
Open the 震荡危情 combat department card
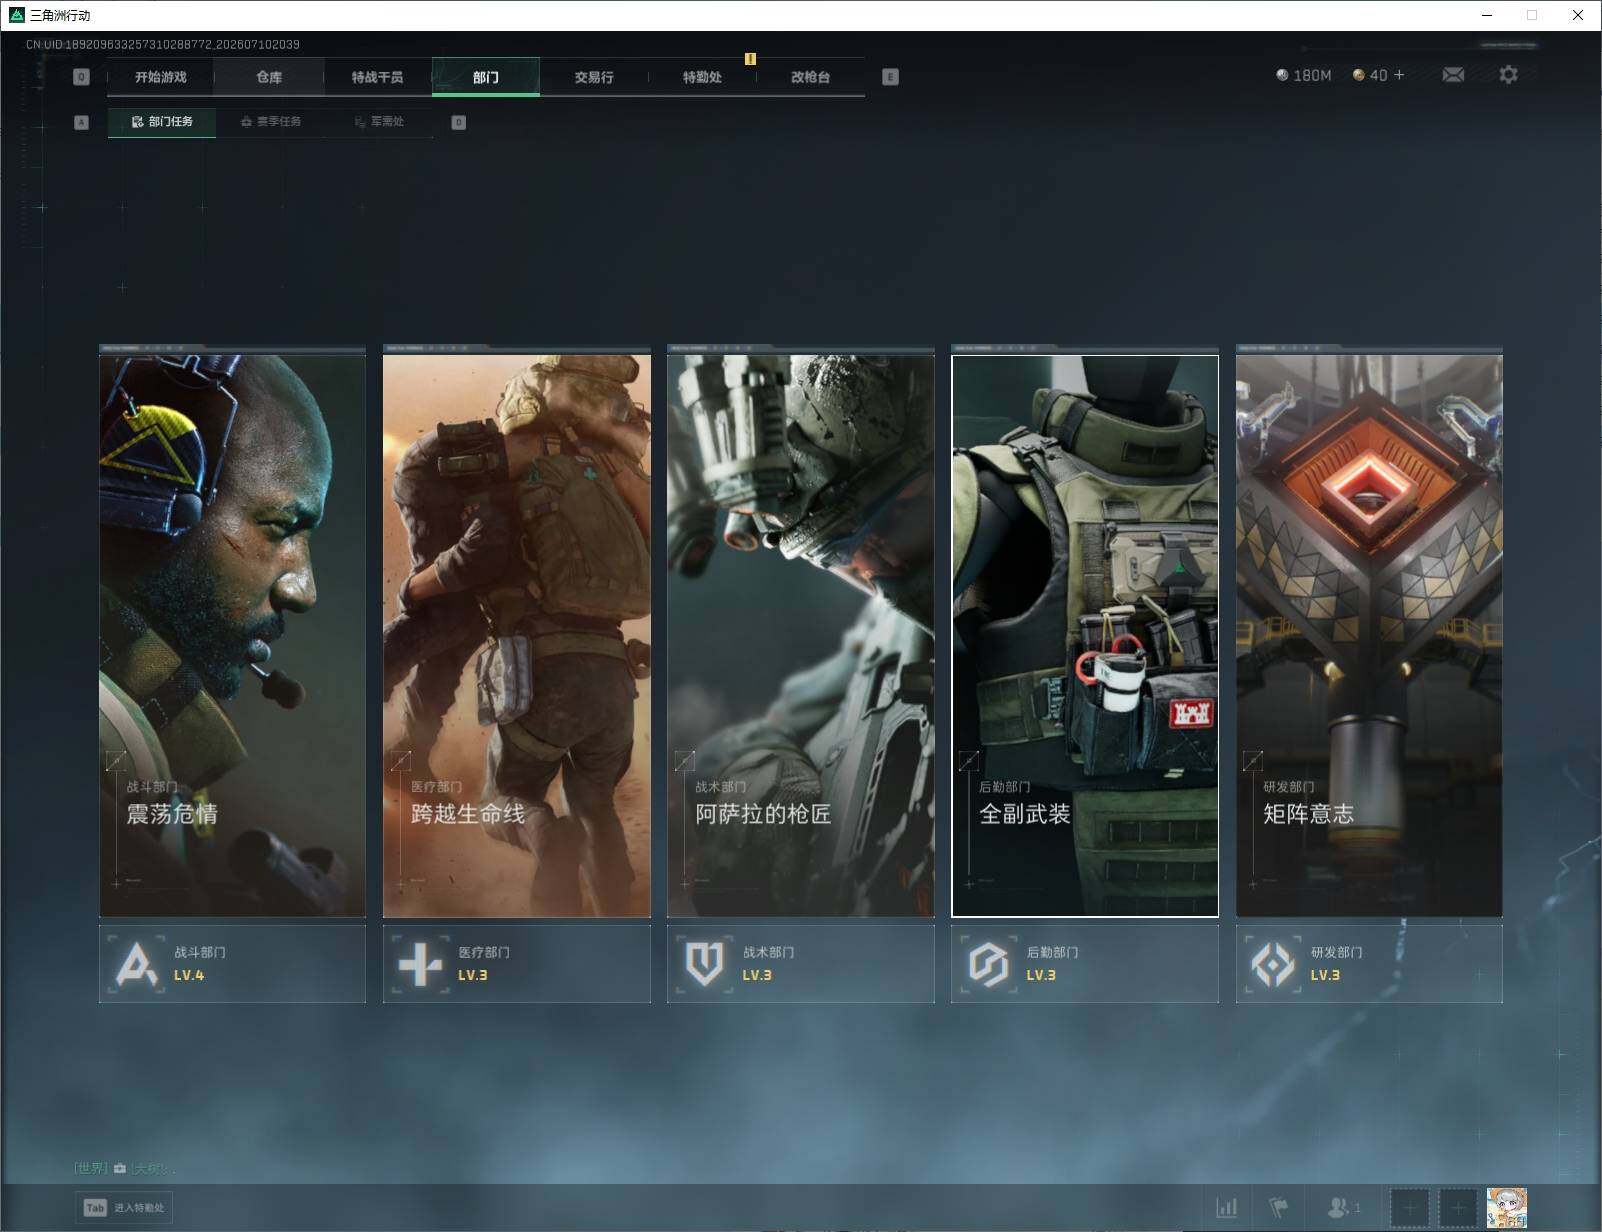(x=232, y=632)
